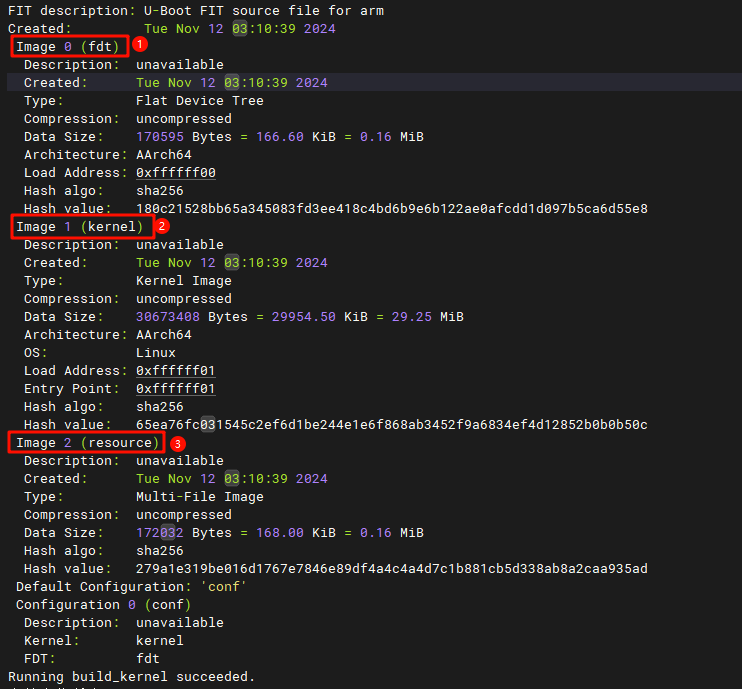Click the "Running build_kernel succeeded." message

[x=131, y=677]
